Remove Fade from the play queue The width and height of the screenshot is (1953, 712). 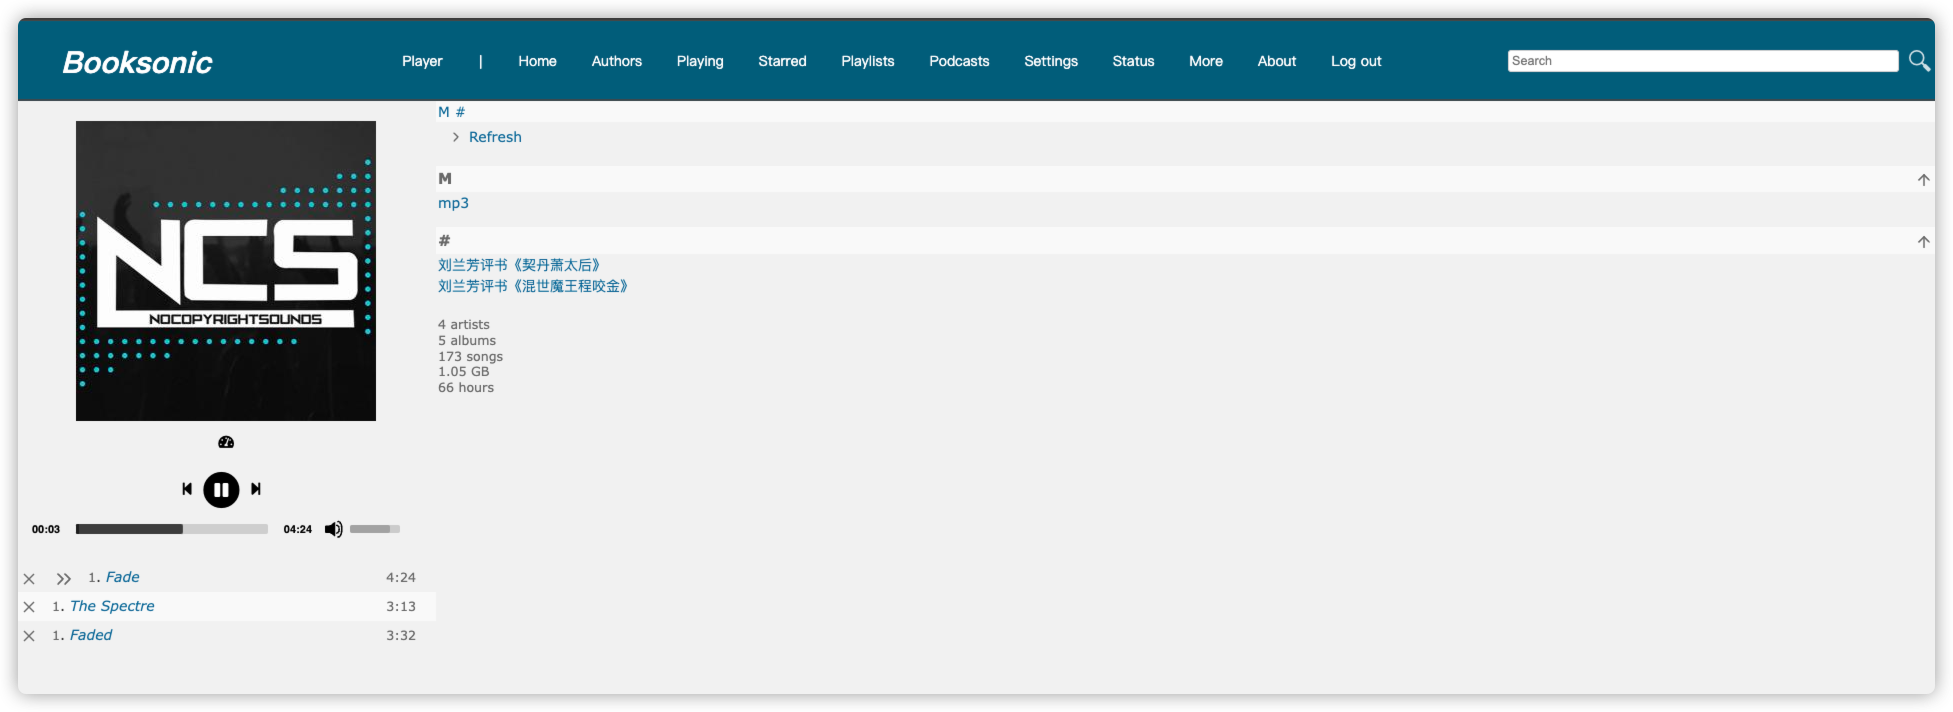pos(29,579)
